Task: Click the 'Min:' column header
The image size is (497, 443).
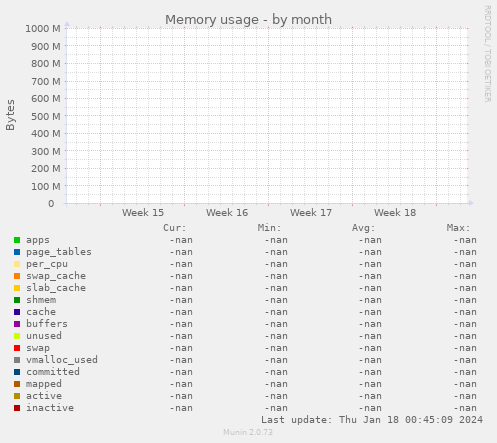Action: (x=269, y=228)
